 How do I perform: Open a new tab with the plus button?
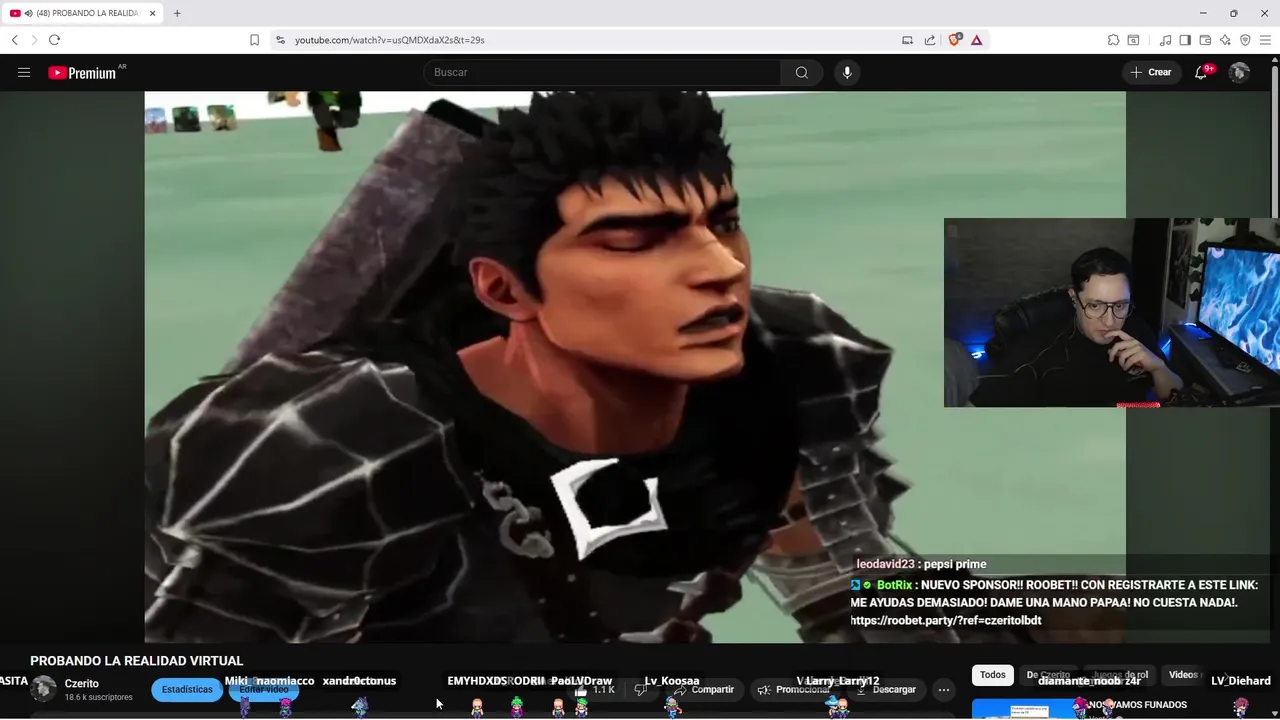[x=177, y=13]
